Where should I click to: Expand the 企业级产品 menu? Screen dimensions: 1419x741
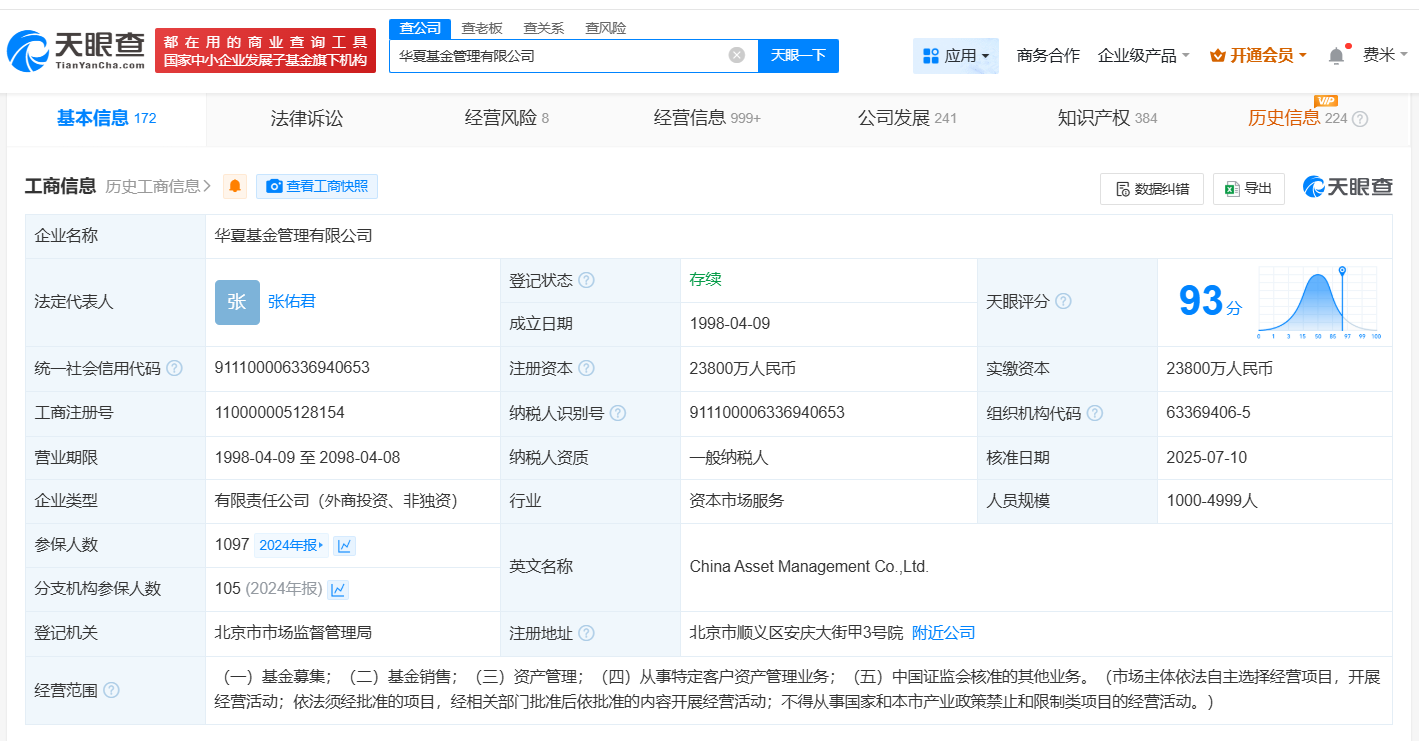(x=1144, y=56)
